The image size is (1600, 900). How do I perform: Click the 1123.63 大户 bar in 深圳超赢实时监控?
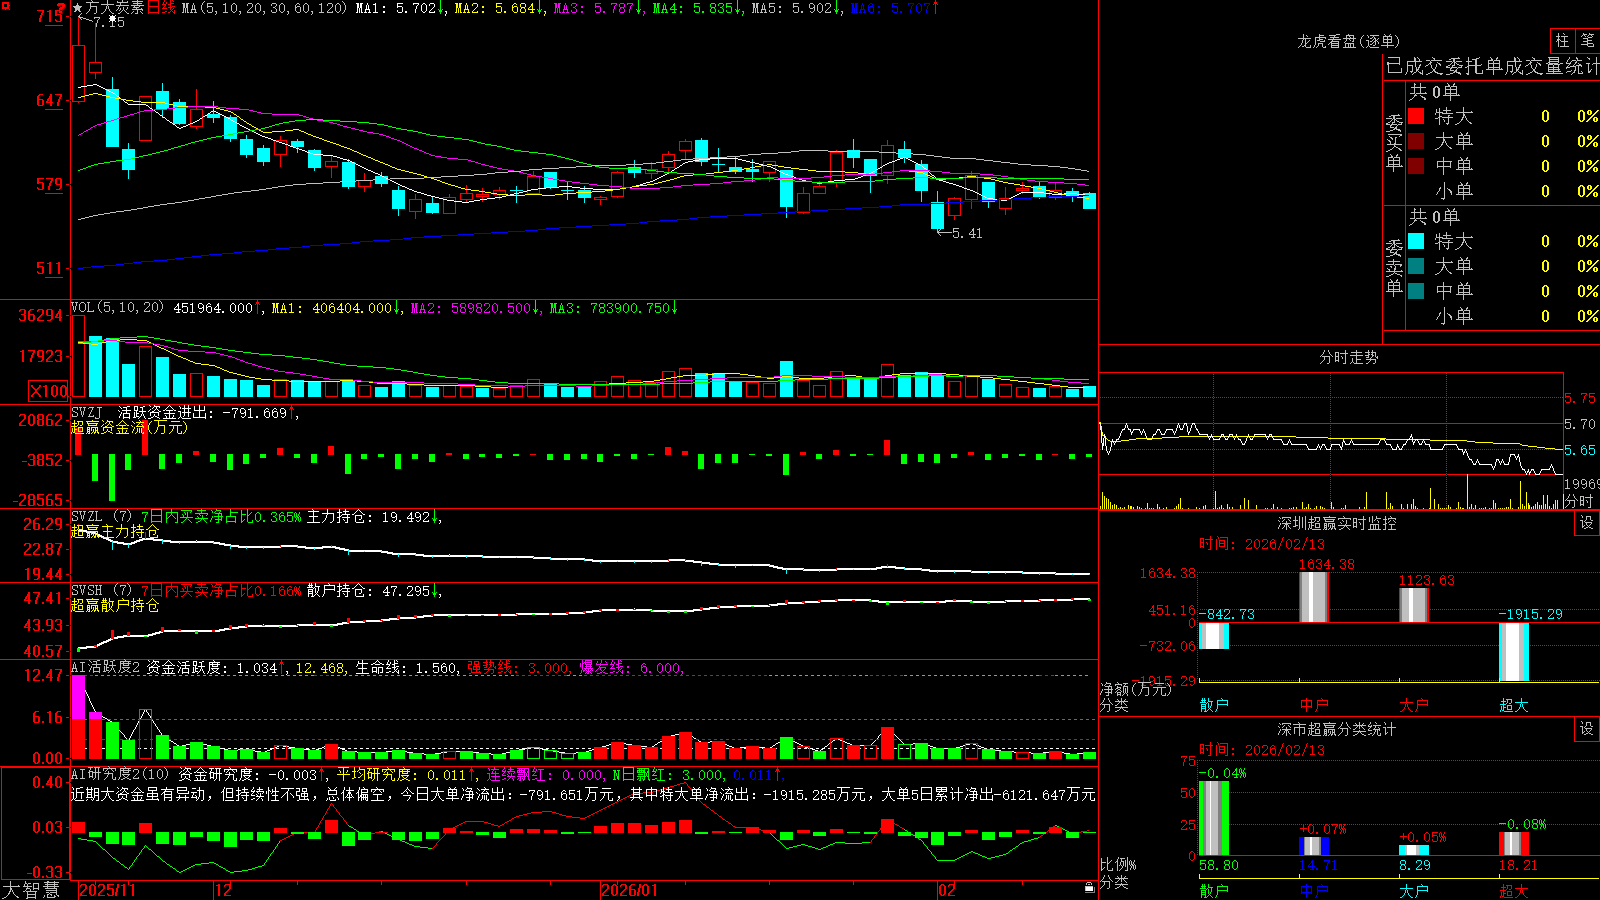1413,605
